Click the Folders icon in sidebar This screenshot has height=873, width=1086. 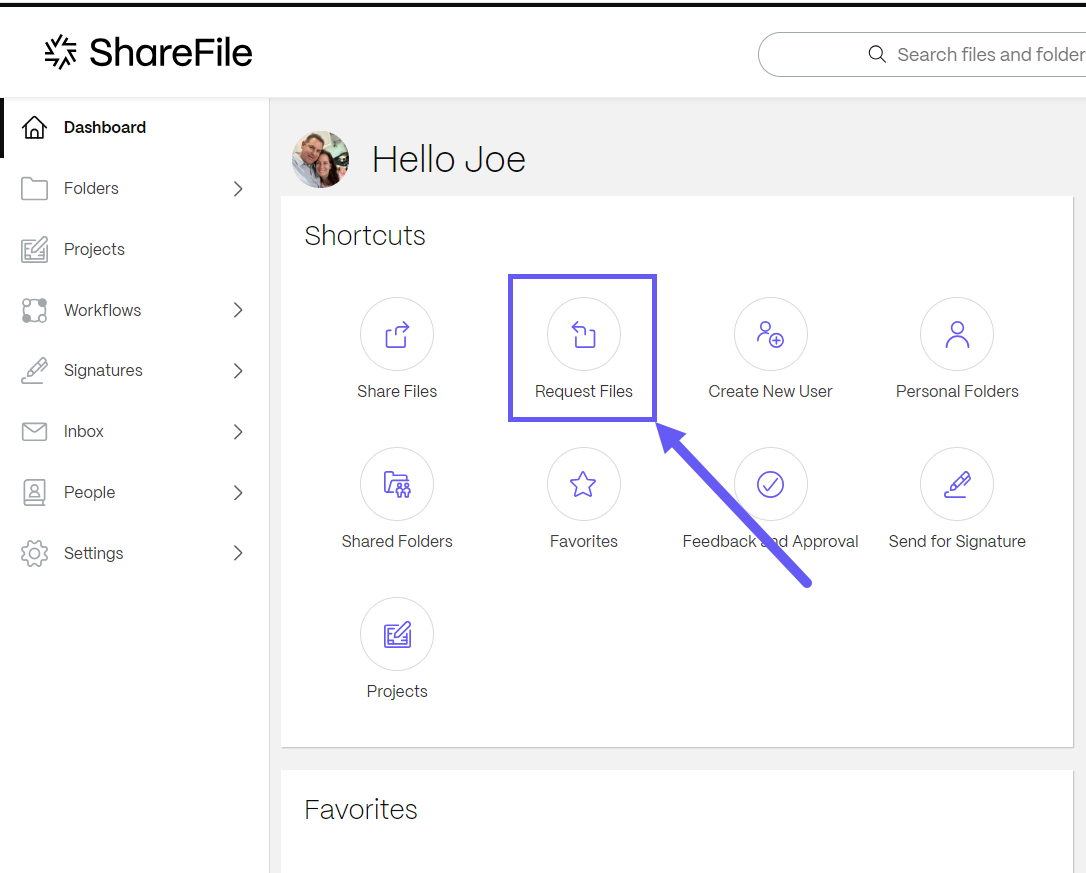(x=34, y=188)
